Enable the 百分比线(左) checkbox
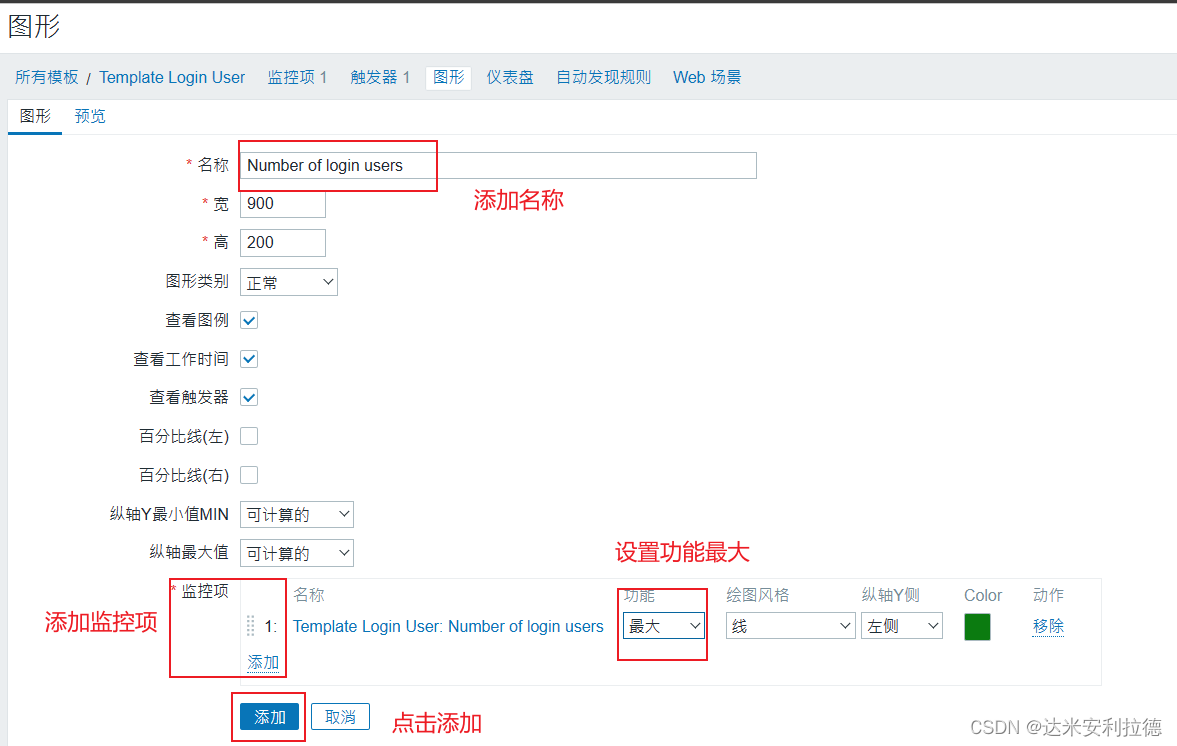The width and height of the screenshot is (1177, 746). pos(249,437)
